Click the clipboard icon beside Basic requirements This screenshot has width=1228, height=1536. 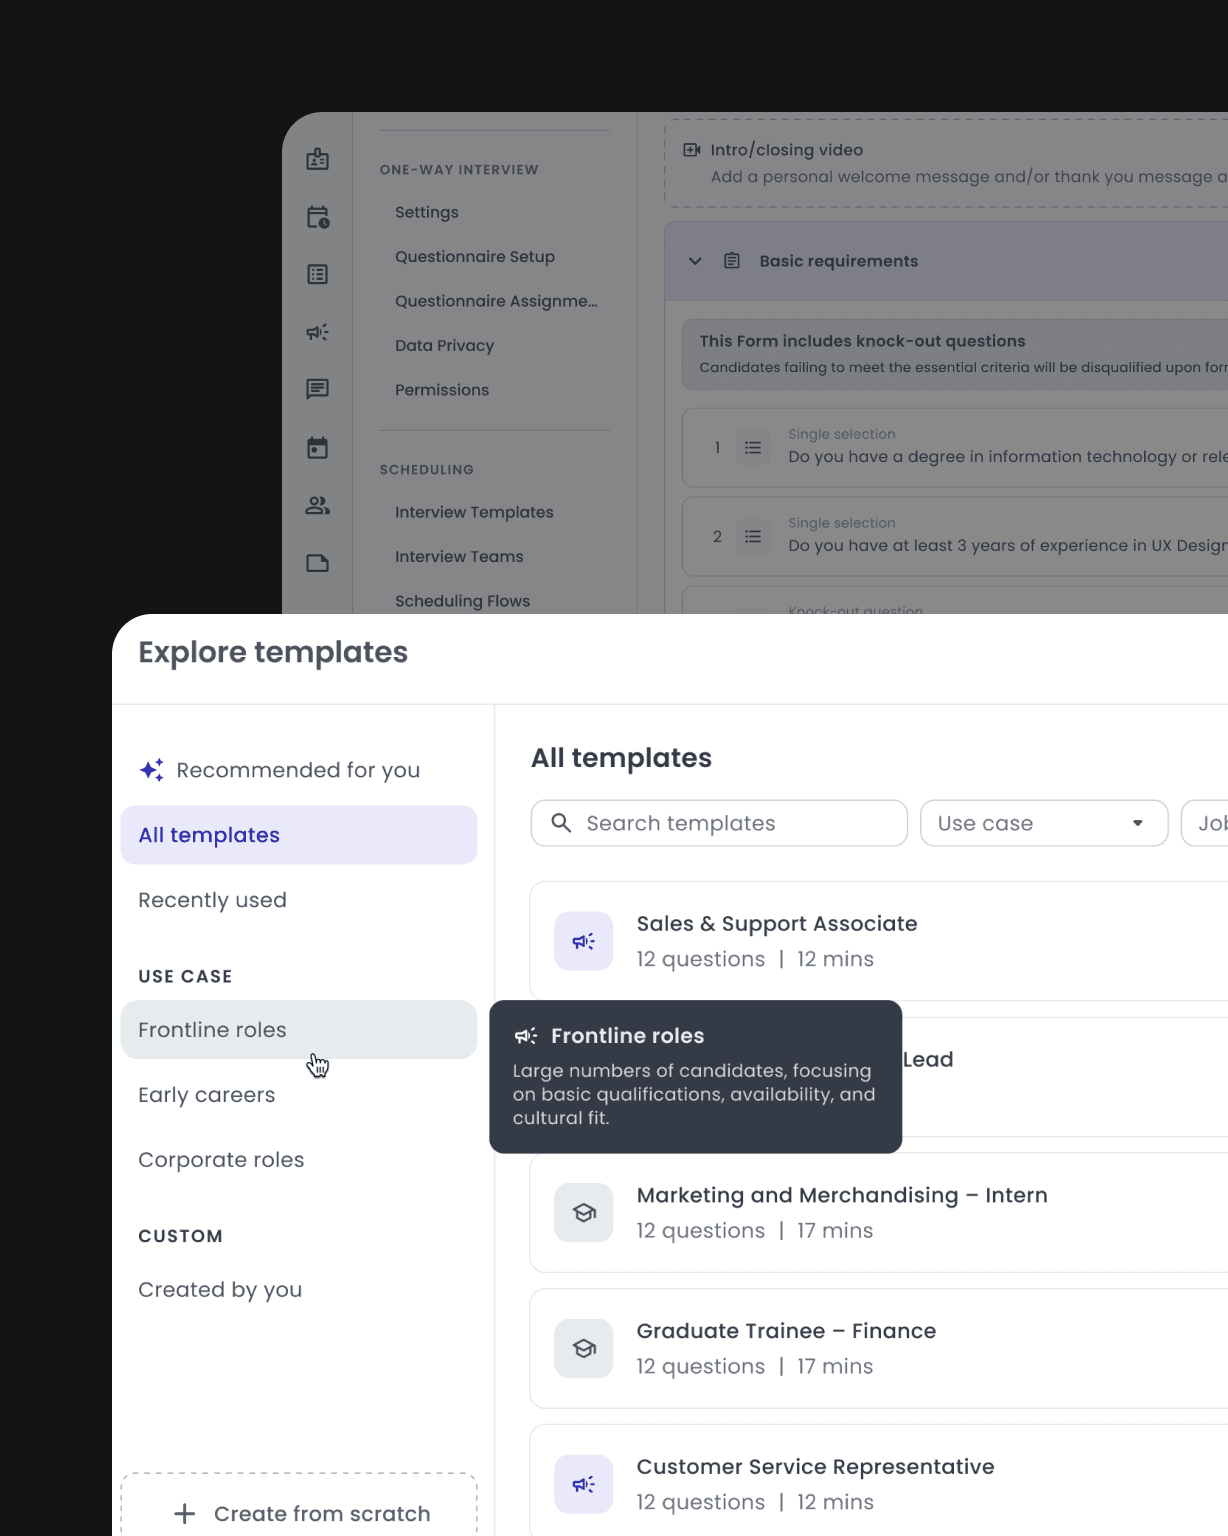732,261
